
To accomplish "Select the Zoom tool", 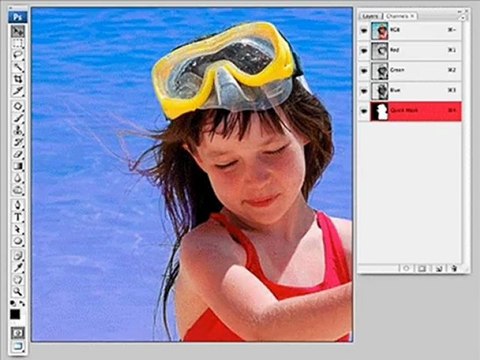I will (18, 292).
